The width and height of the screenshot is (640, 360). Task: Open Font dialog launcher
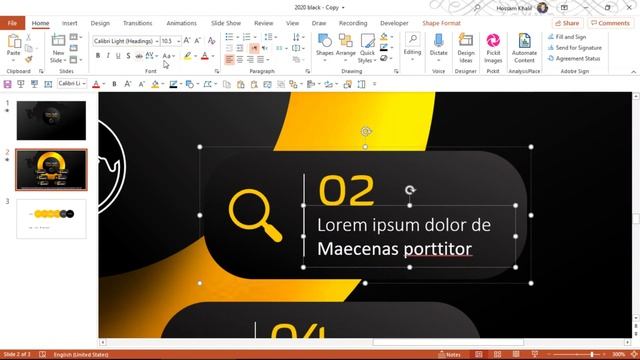click(x=217, y=71)
